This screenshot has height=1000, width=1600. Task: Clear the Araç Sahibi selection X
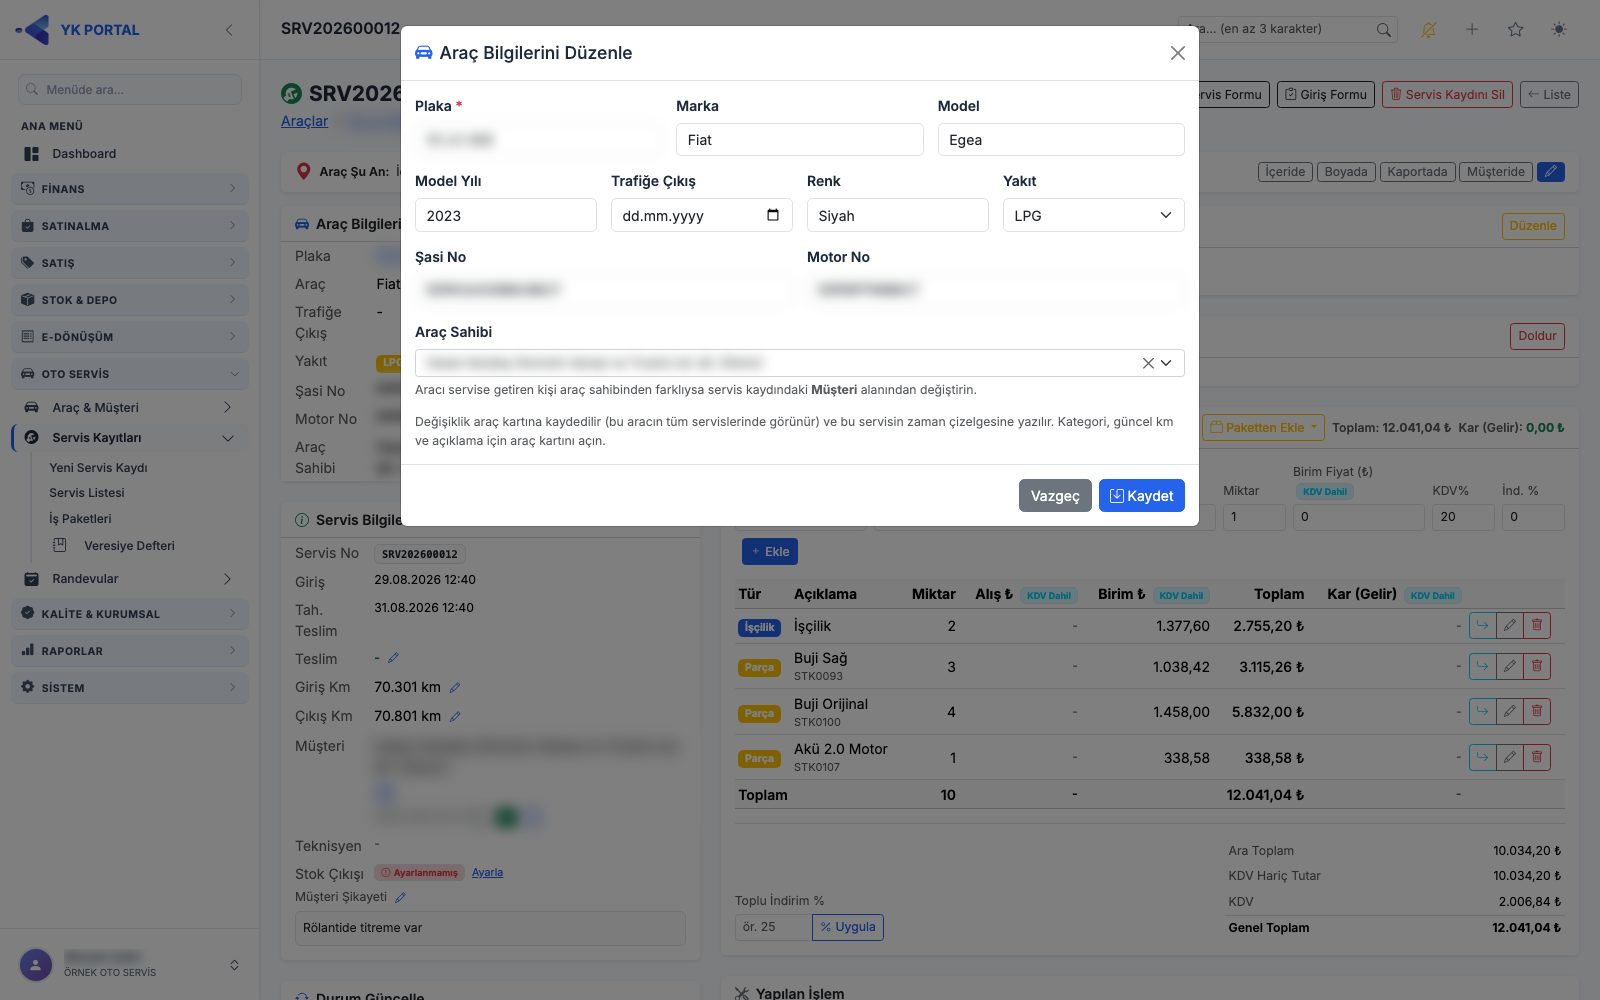[1148, 363]
